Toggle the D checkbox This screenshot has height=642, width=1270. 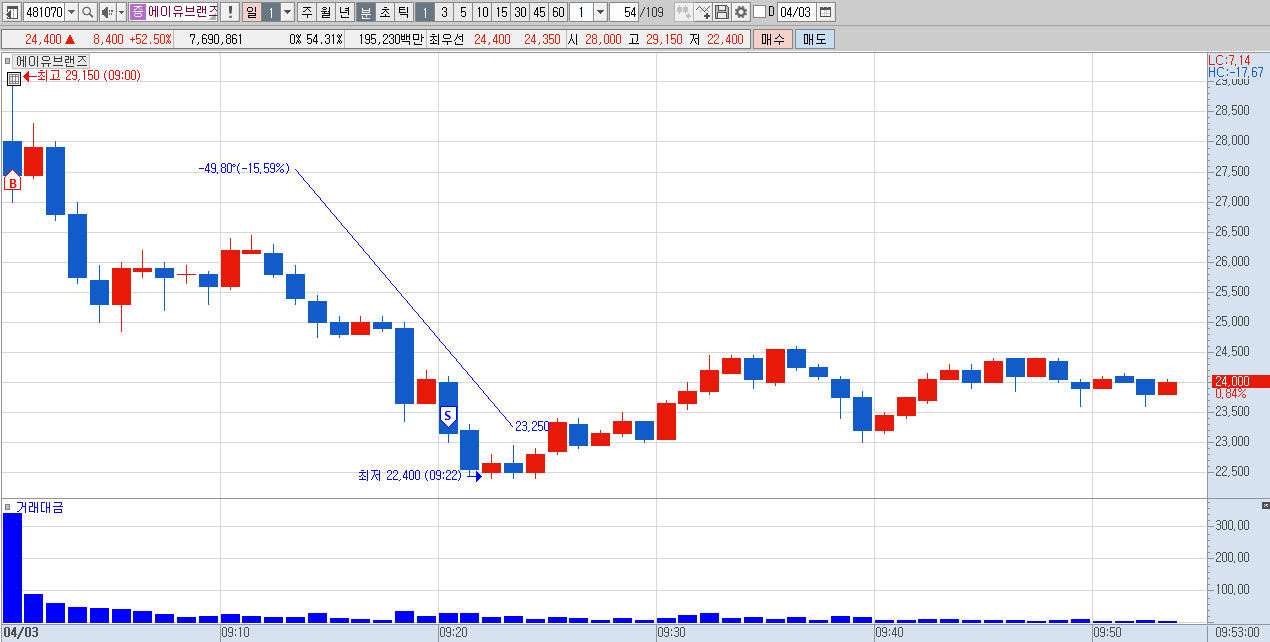tap(758, 12)
